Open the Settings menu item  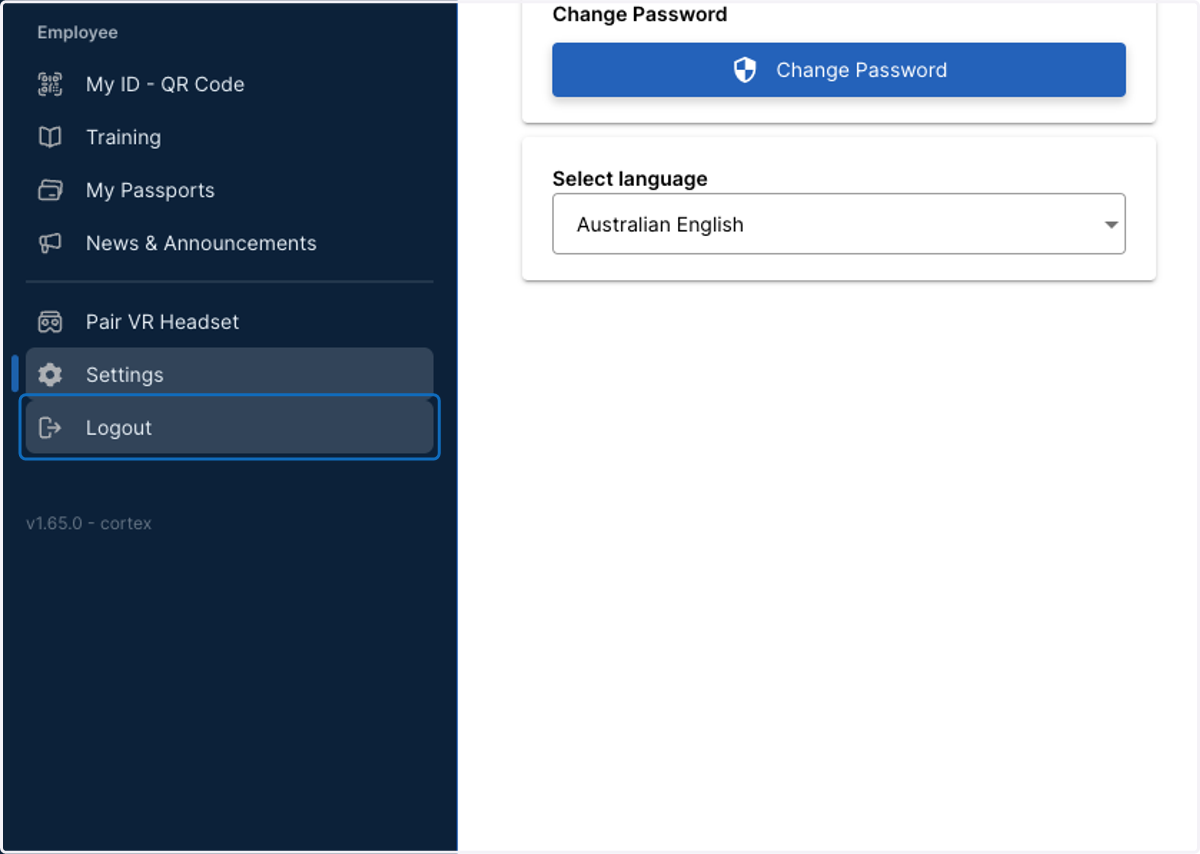click(229, 375)
